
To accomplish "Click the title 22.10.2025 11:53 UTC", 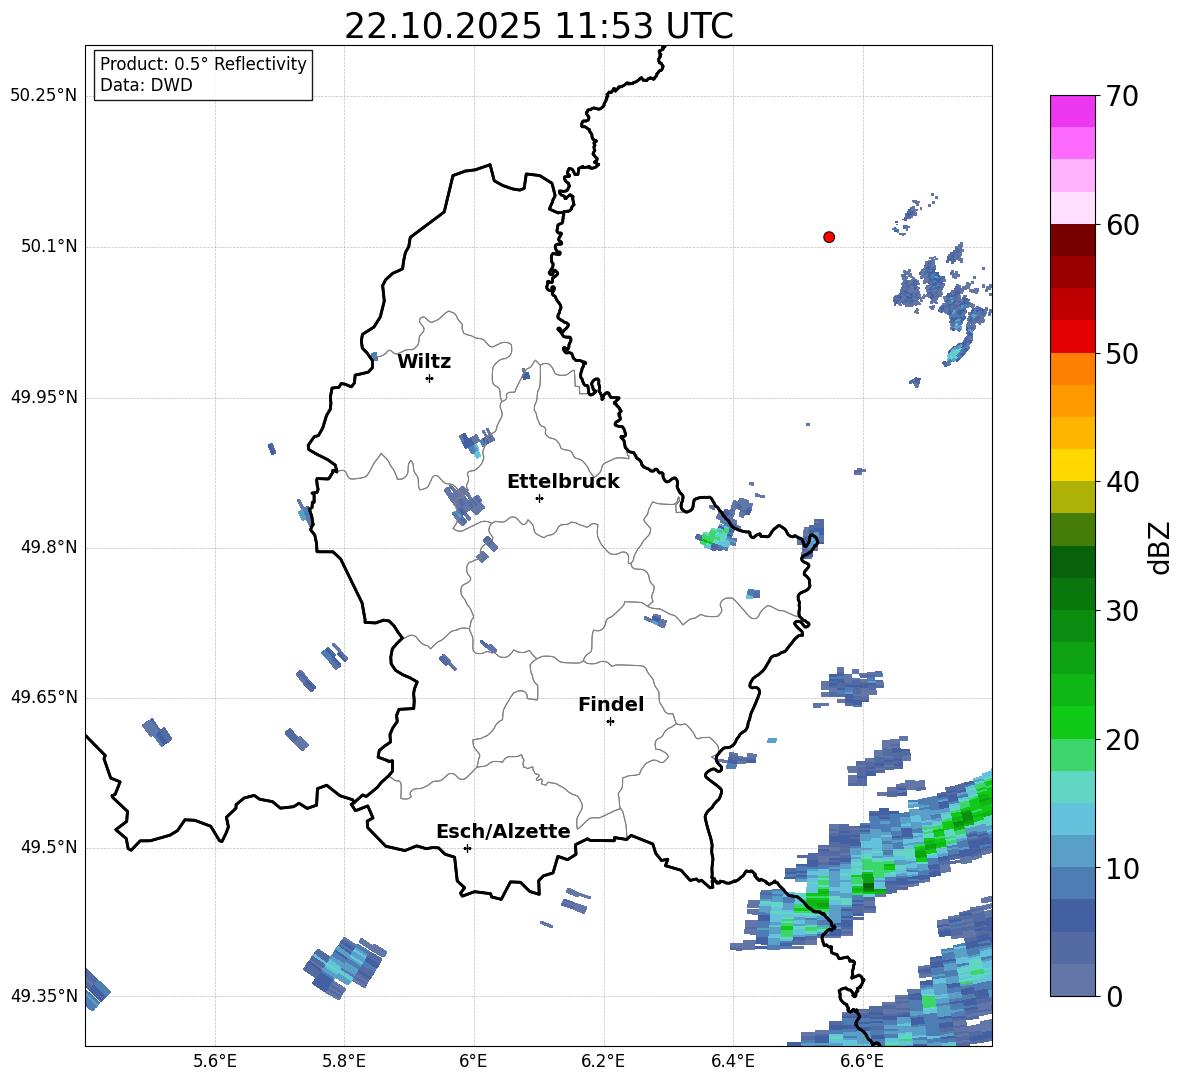I will click(x=539, y=26).
